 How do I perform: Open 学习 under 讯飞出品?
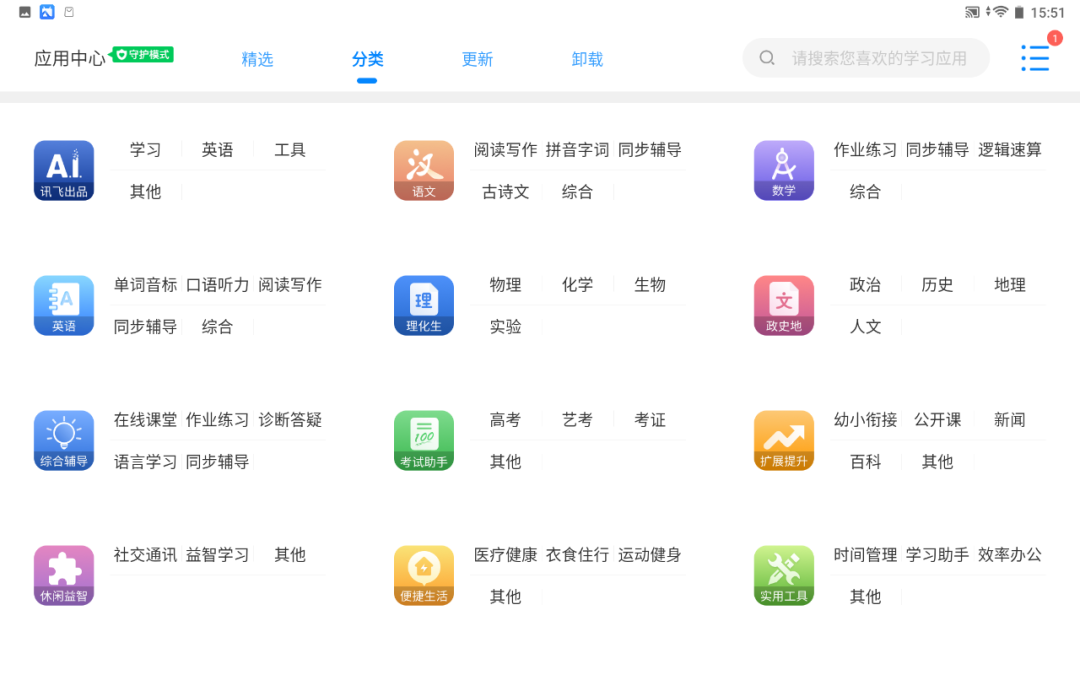tap(145, 150)
